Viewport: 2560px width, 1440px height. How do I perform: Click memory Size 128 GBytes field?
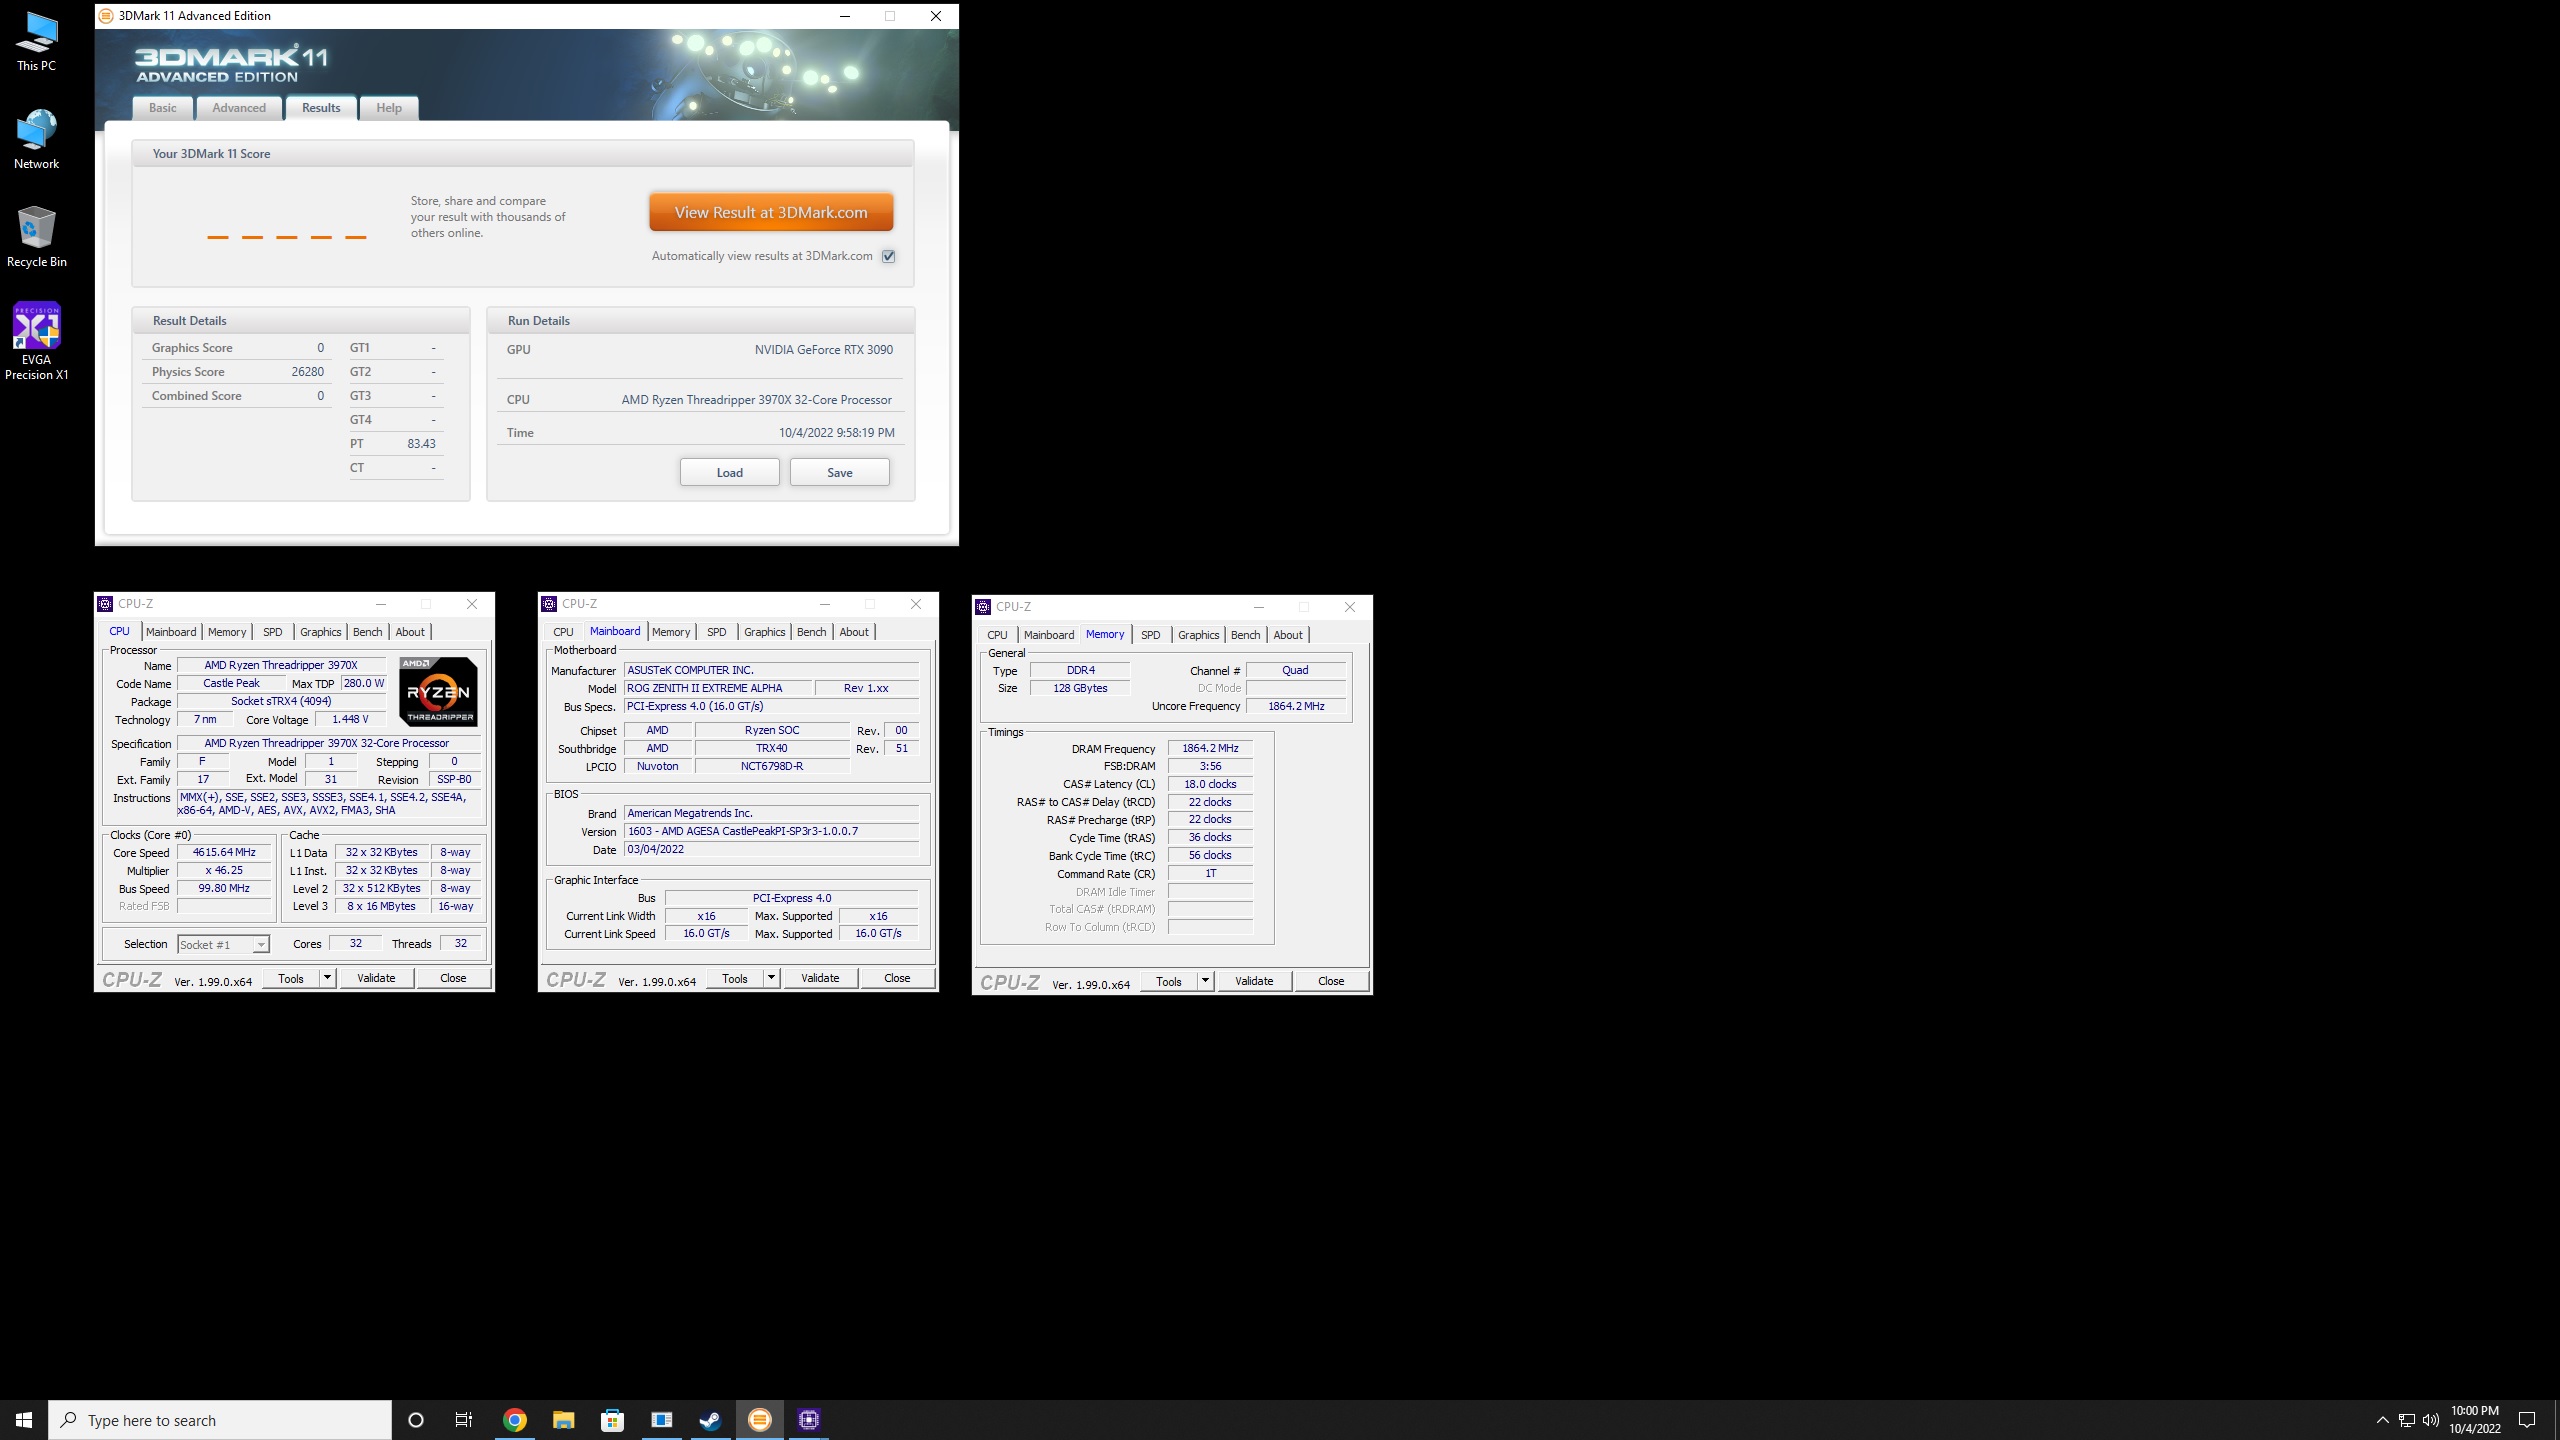1080,688
